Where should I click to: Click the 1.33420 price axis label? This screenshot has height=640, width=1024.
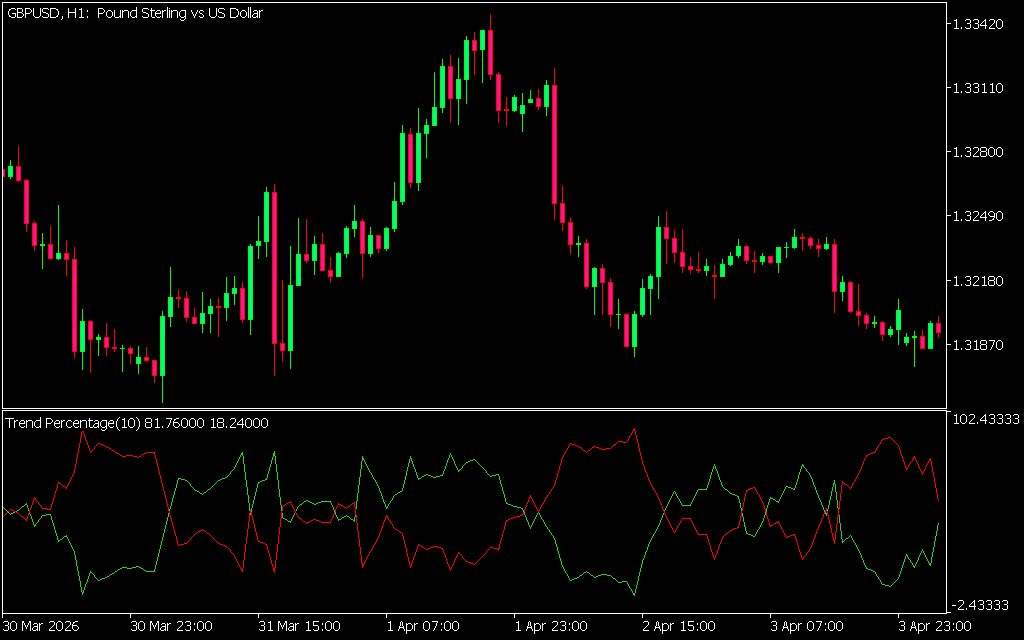pos(981,24)
